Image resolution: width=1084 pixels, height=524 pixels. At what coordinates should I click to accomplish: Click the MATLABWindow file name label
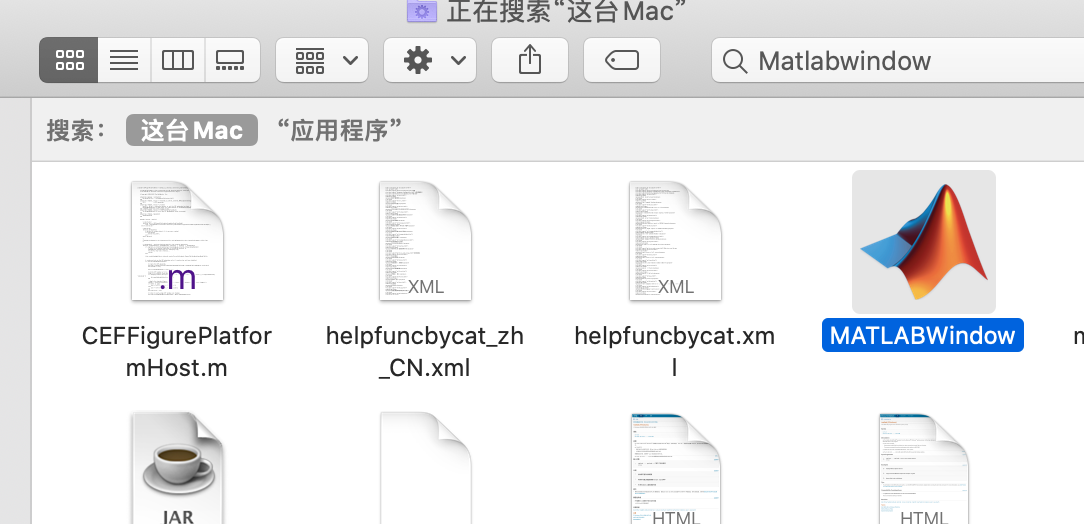pyautogui.click(x=922, y=335)
